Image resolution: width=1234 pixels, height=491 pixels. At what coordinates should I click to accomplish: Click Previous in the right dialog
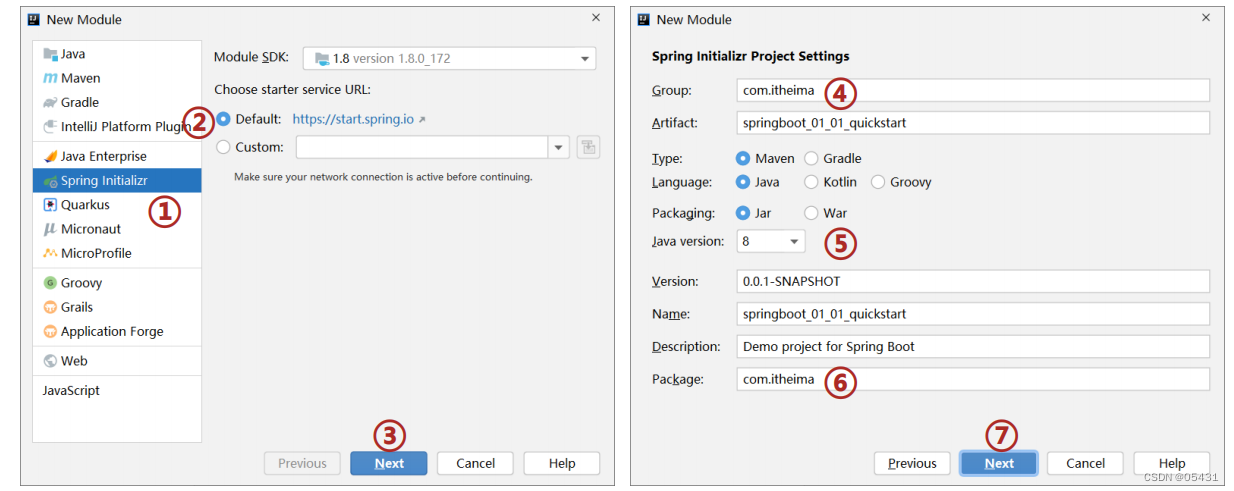point(912,463)
